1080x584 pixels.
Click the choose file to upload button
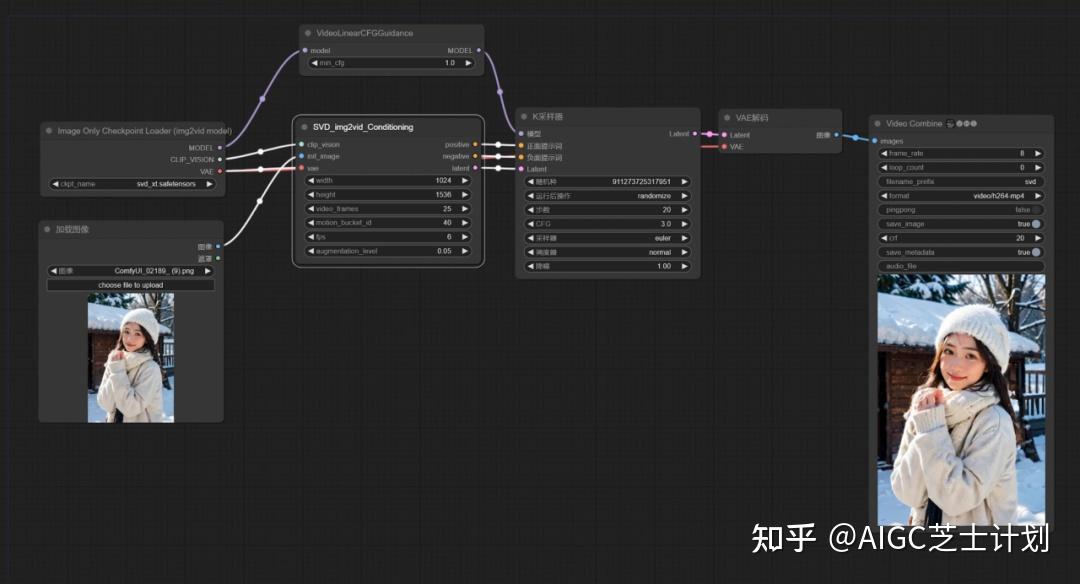(x=130, y=284)
